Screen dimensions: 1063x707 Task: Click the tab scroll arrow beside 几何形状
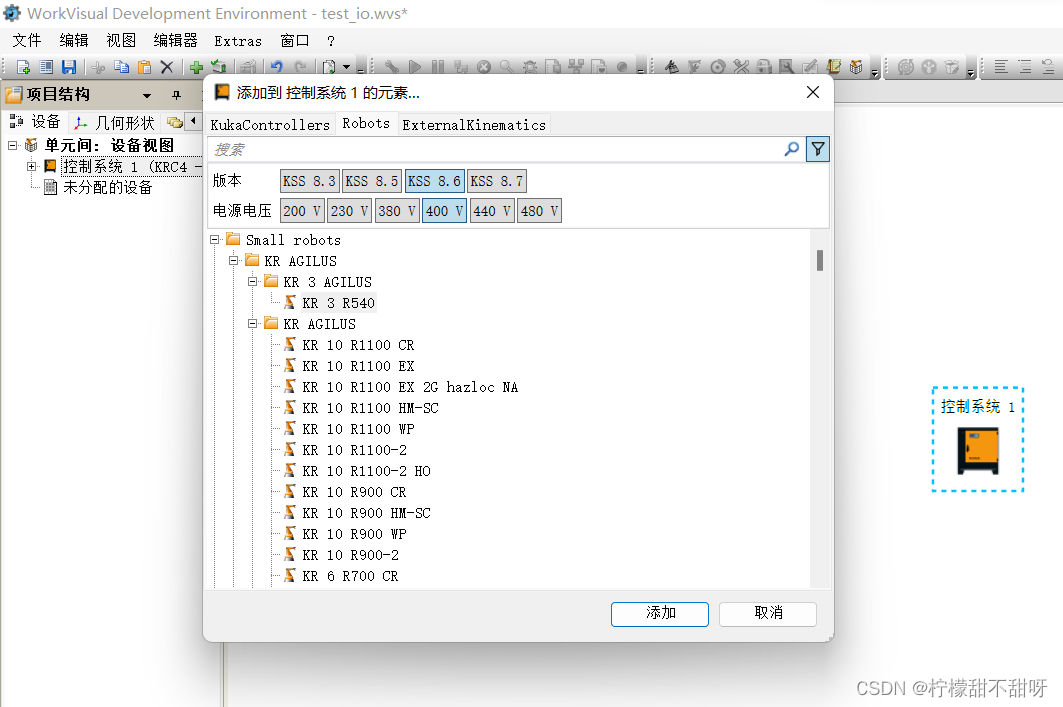(x=193, y=121)
